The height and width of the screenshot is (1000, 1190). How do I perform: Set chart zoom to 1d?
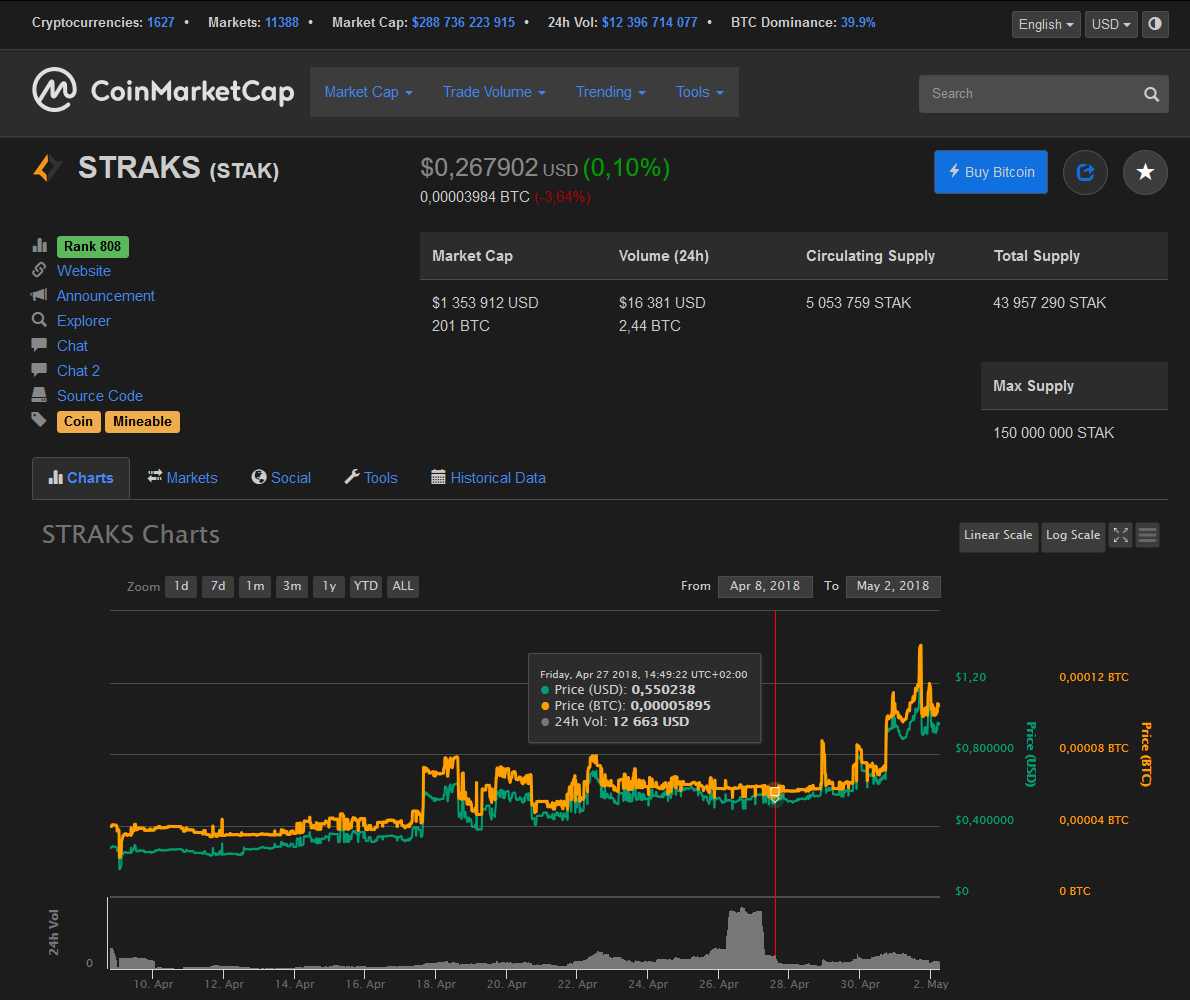181,586
